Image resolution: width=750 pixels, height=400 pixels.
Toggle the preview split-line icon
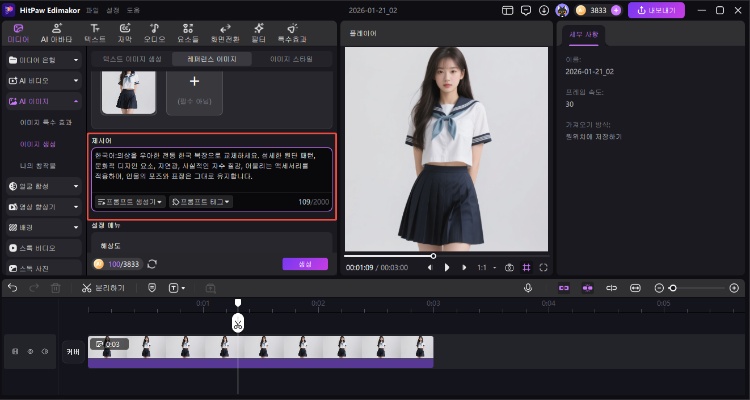tap(611, 288)
